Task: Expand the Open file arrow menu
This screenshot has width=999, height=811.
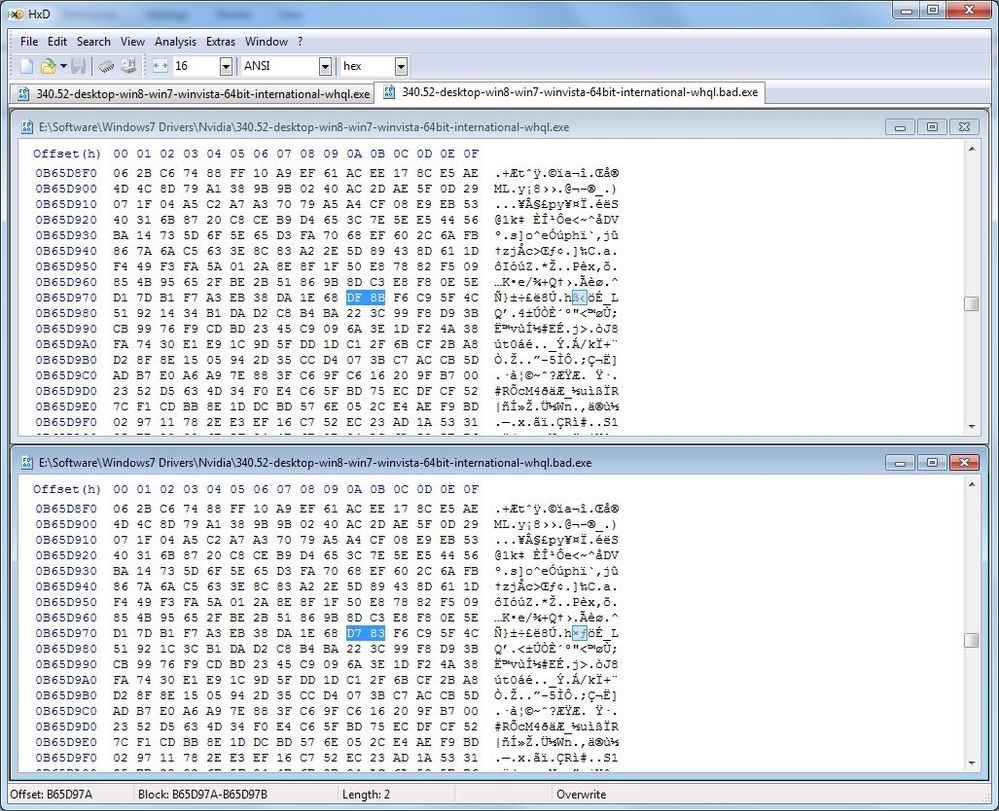Action: pos(63,66)
